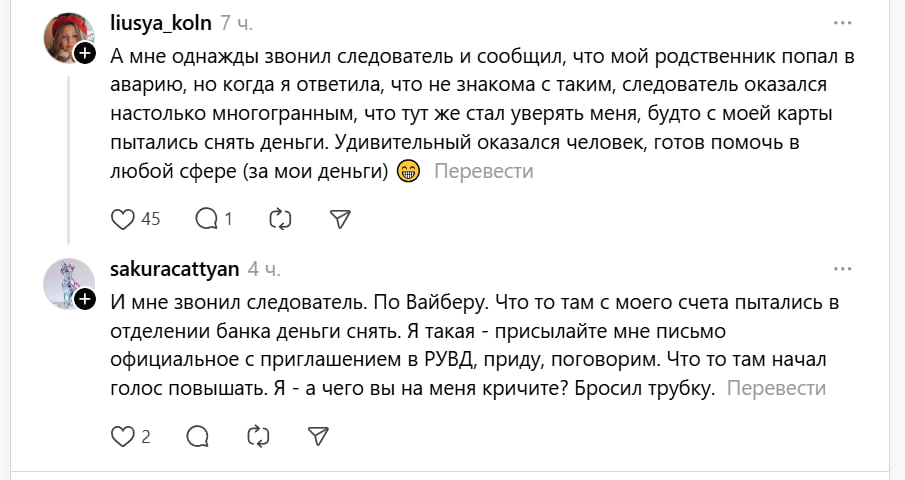The image size is (905, 480).
Task: Click "Перевести" under liusya_koln's comment
Action: (484, 171)
